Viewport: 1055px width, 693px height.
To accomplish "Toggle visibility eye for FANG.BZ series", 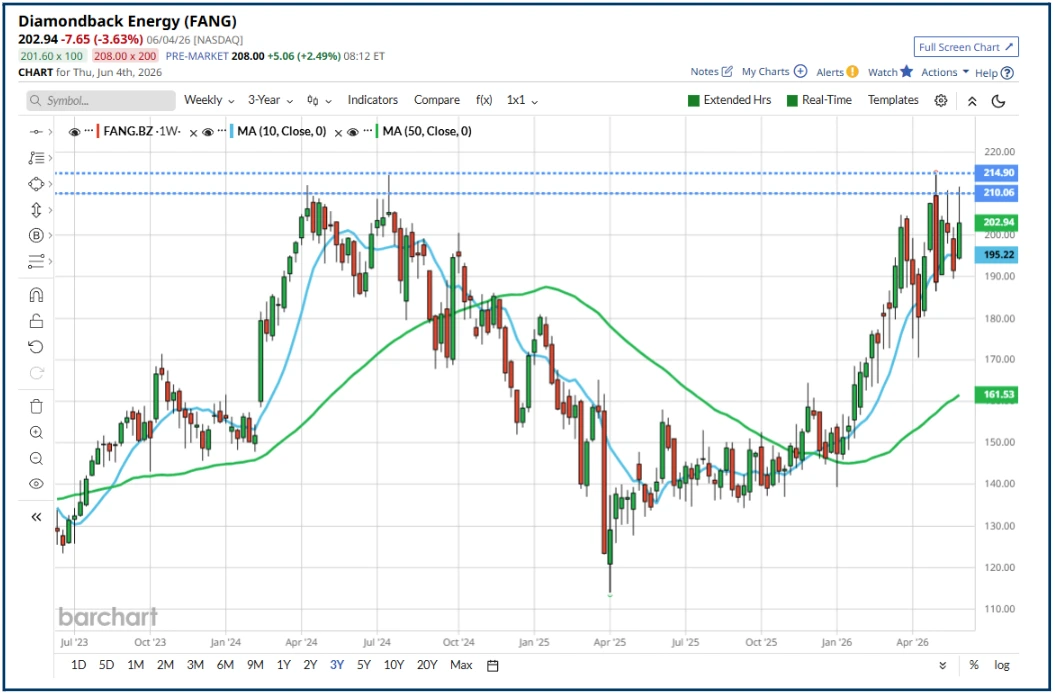I will (x=74, y=132).
